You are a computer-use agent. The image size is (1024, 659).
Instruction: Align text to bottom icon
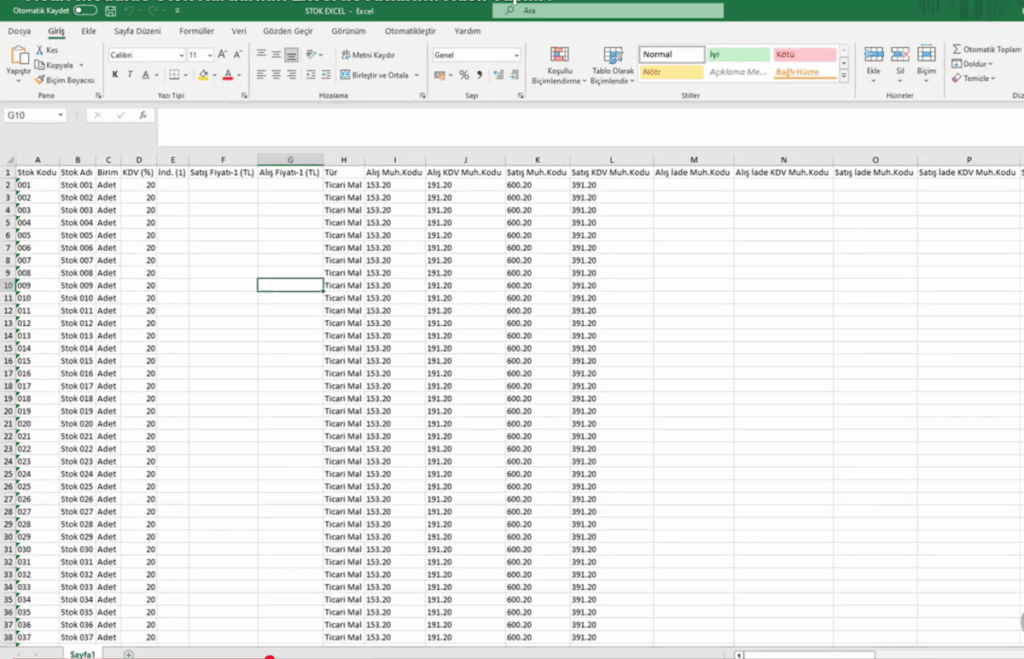[291, 55]
